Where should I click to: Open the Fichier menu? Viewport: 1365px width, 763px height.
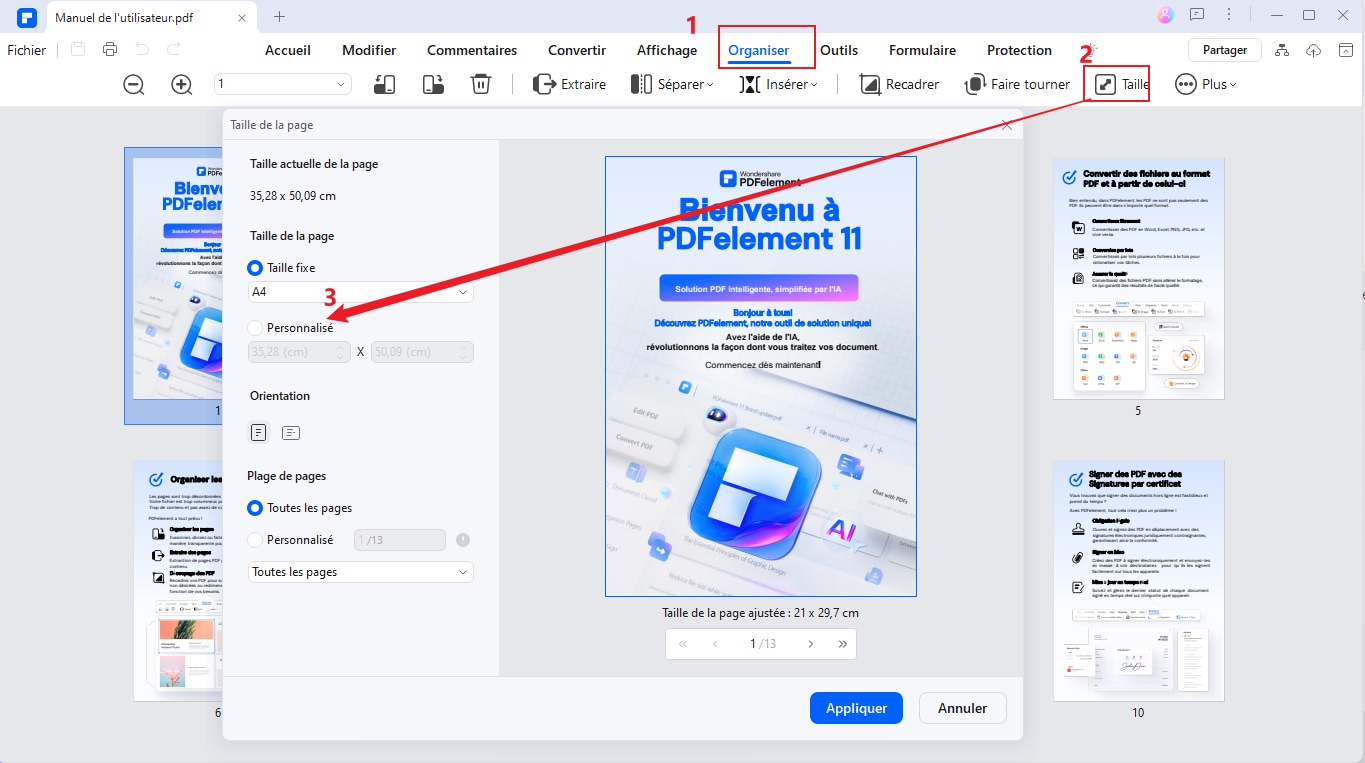coord(27,50)
